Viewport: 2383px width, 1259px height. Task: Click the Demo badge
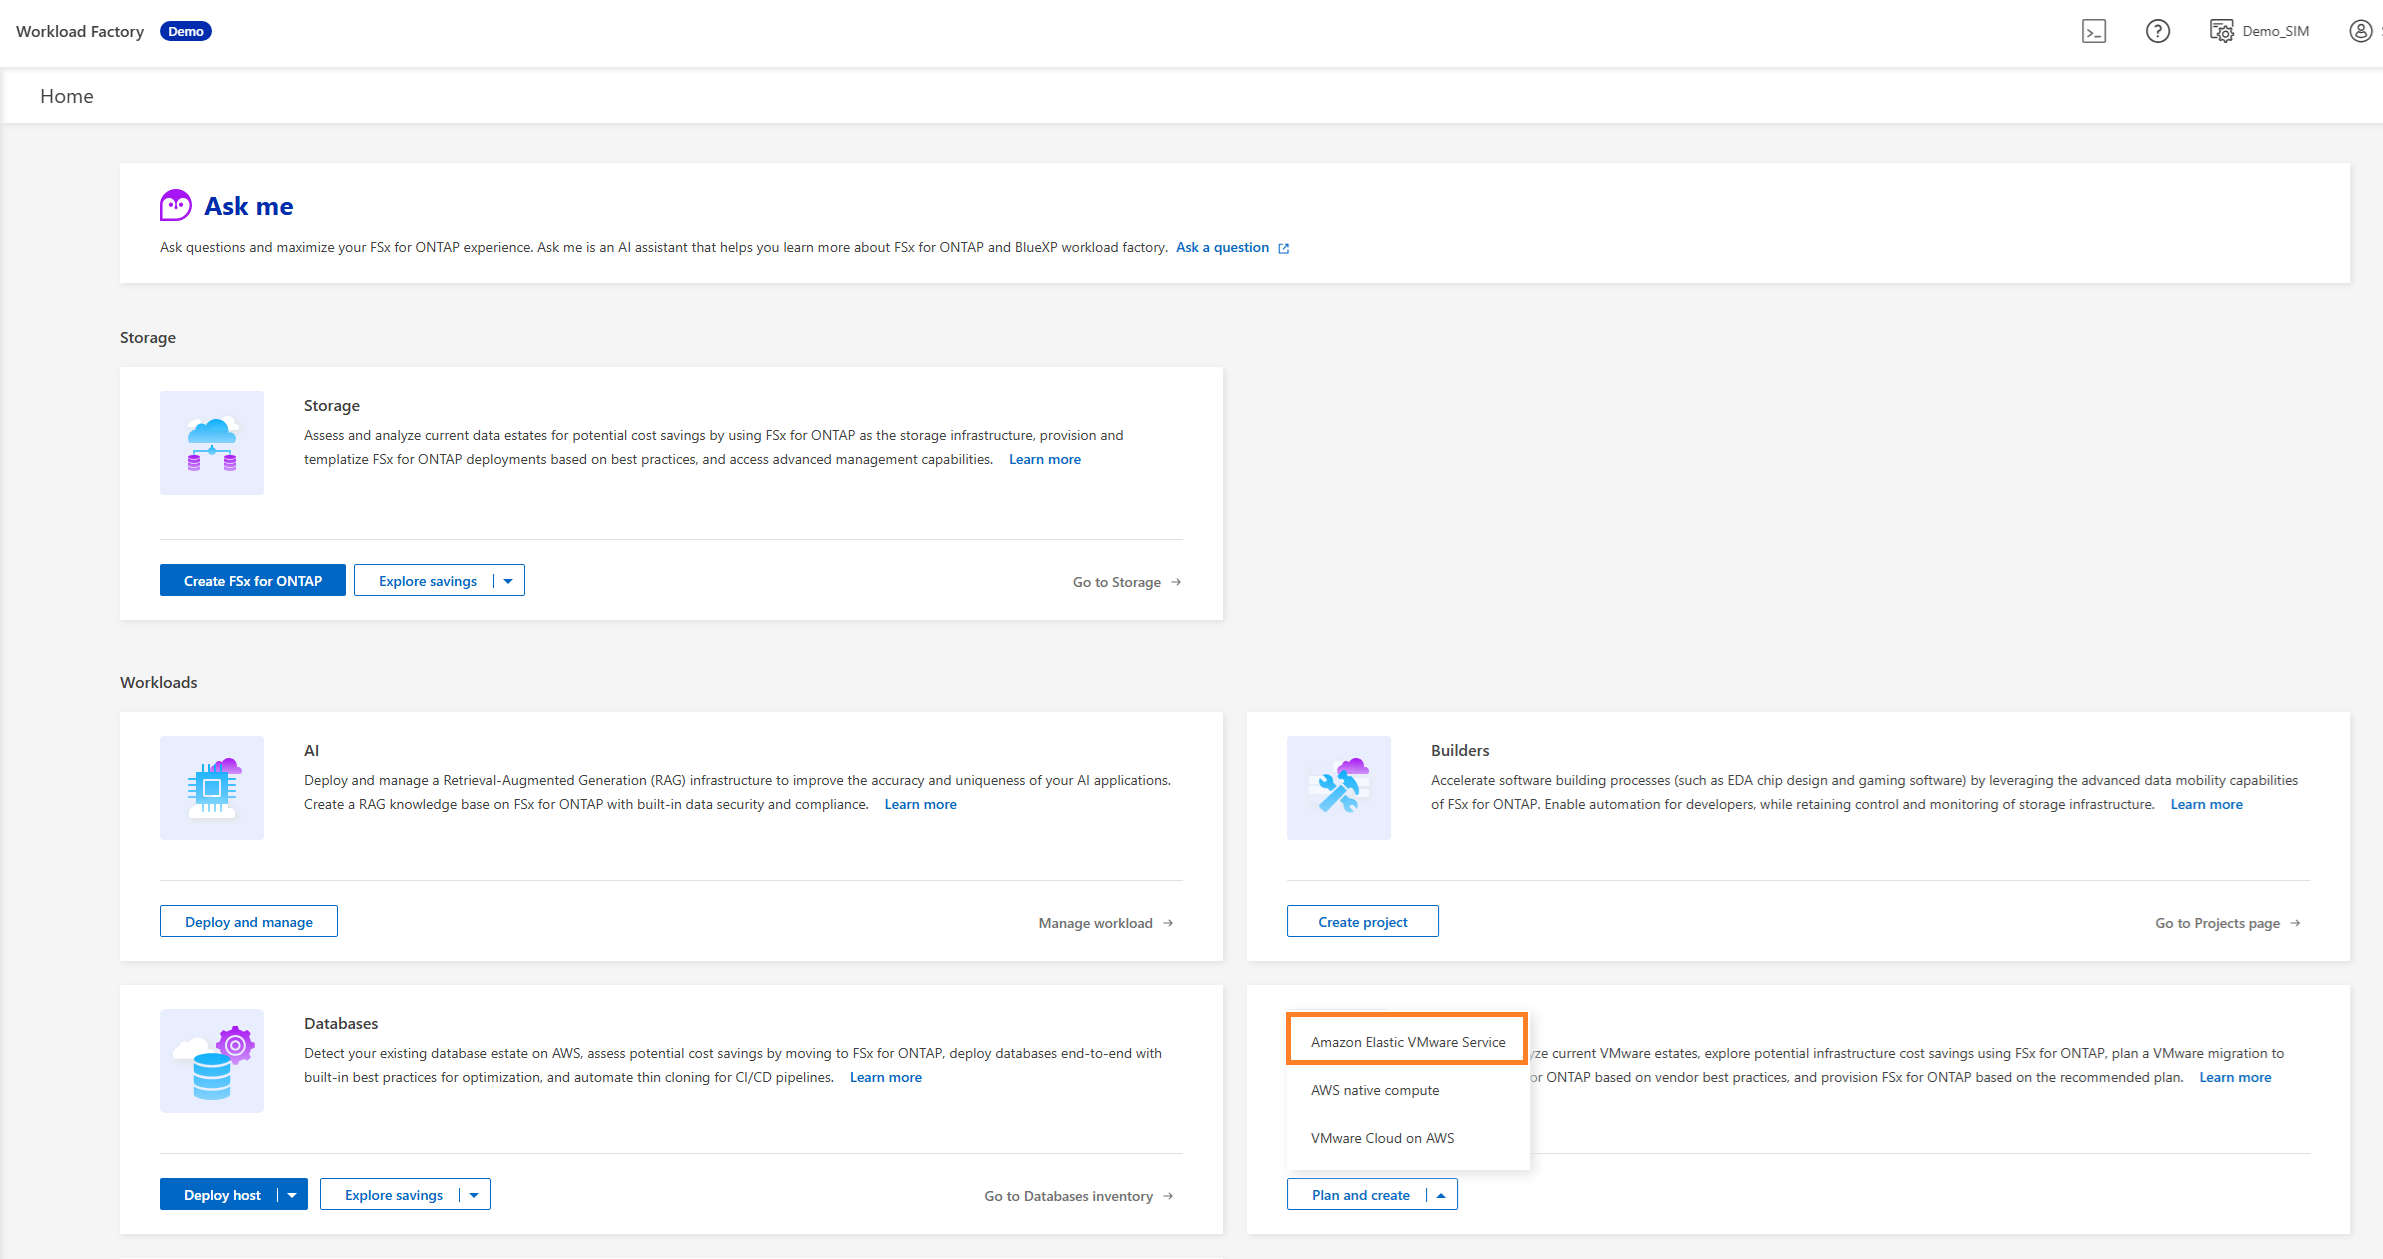(186, 31)
